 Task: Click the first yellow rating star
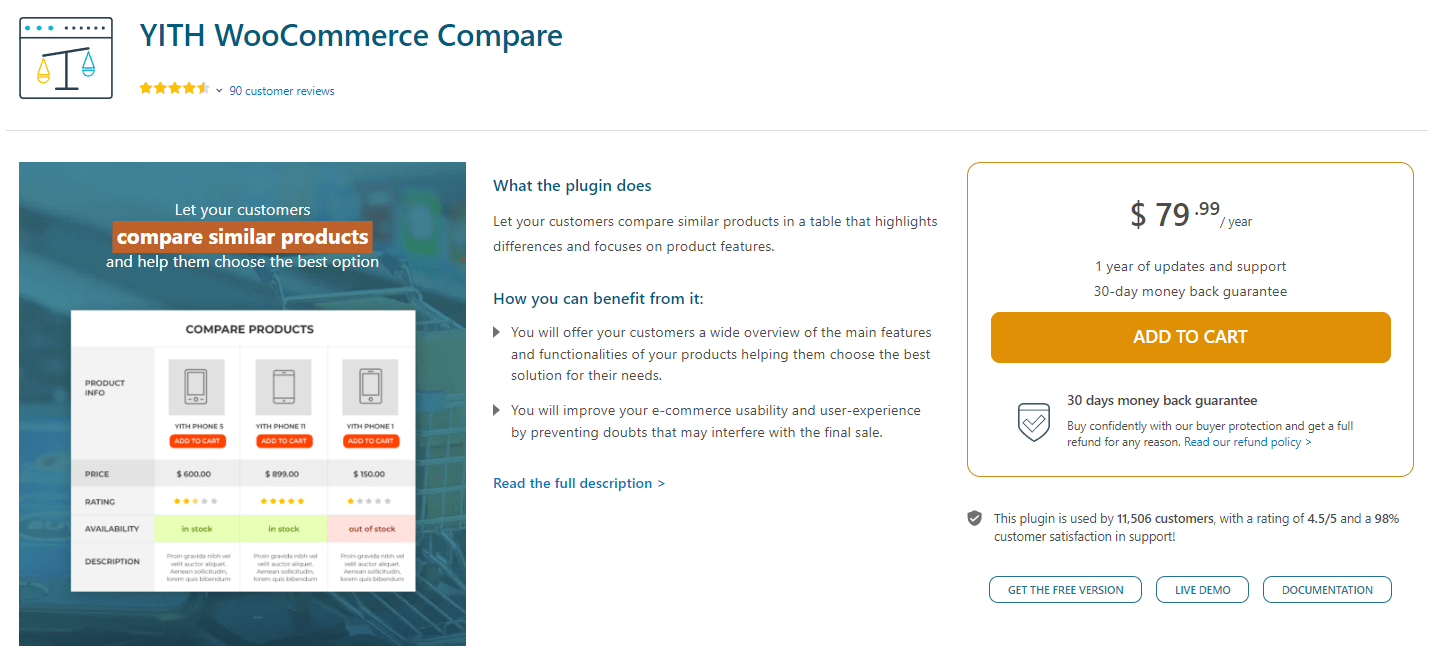tap(147, 88)
